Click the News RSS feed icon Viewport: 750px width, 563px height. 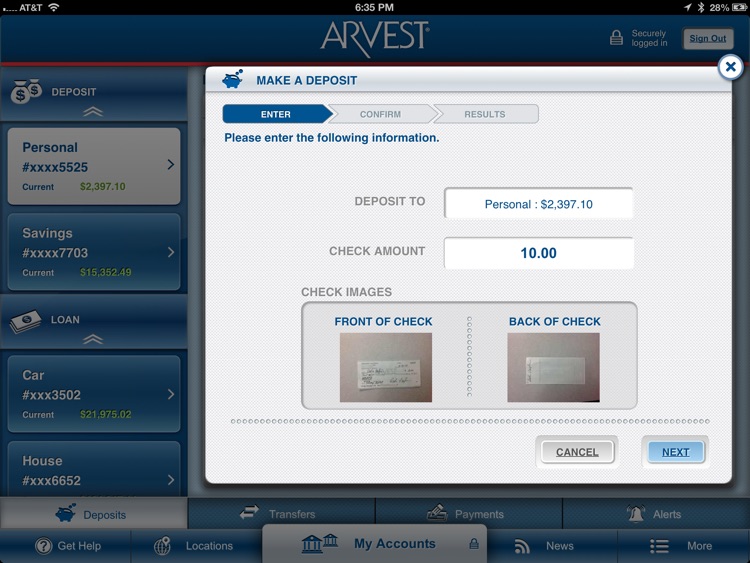(522, 546)
